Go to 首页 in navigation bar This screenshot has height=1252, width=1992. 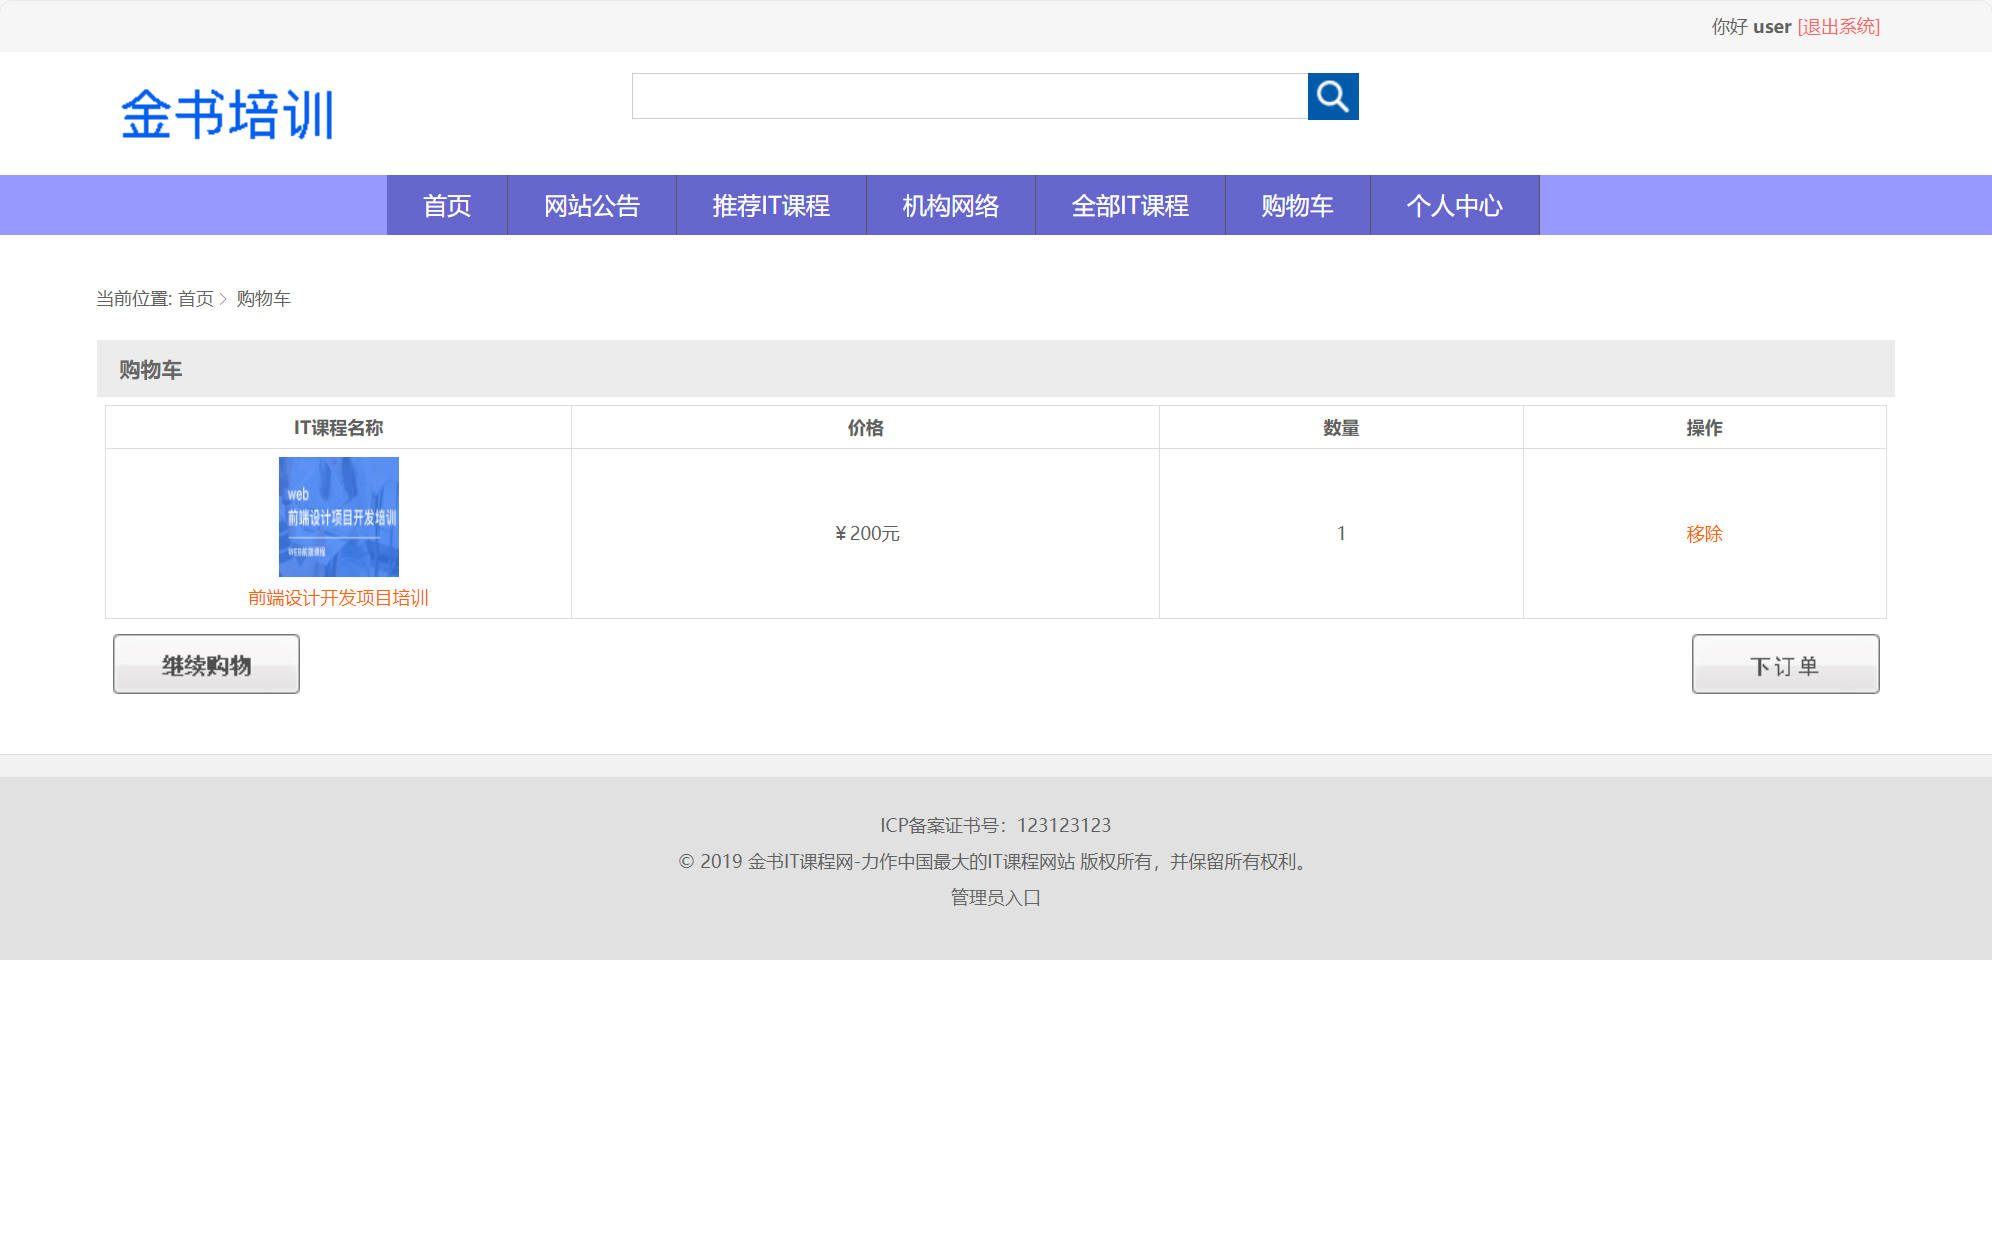446,205
